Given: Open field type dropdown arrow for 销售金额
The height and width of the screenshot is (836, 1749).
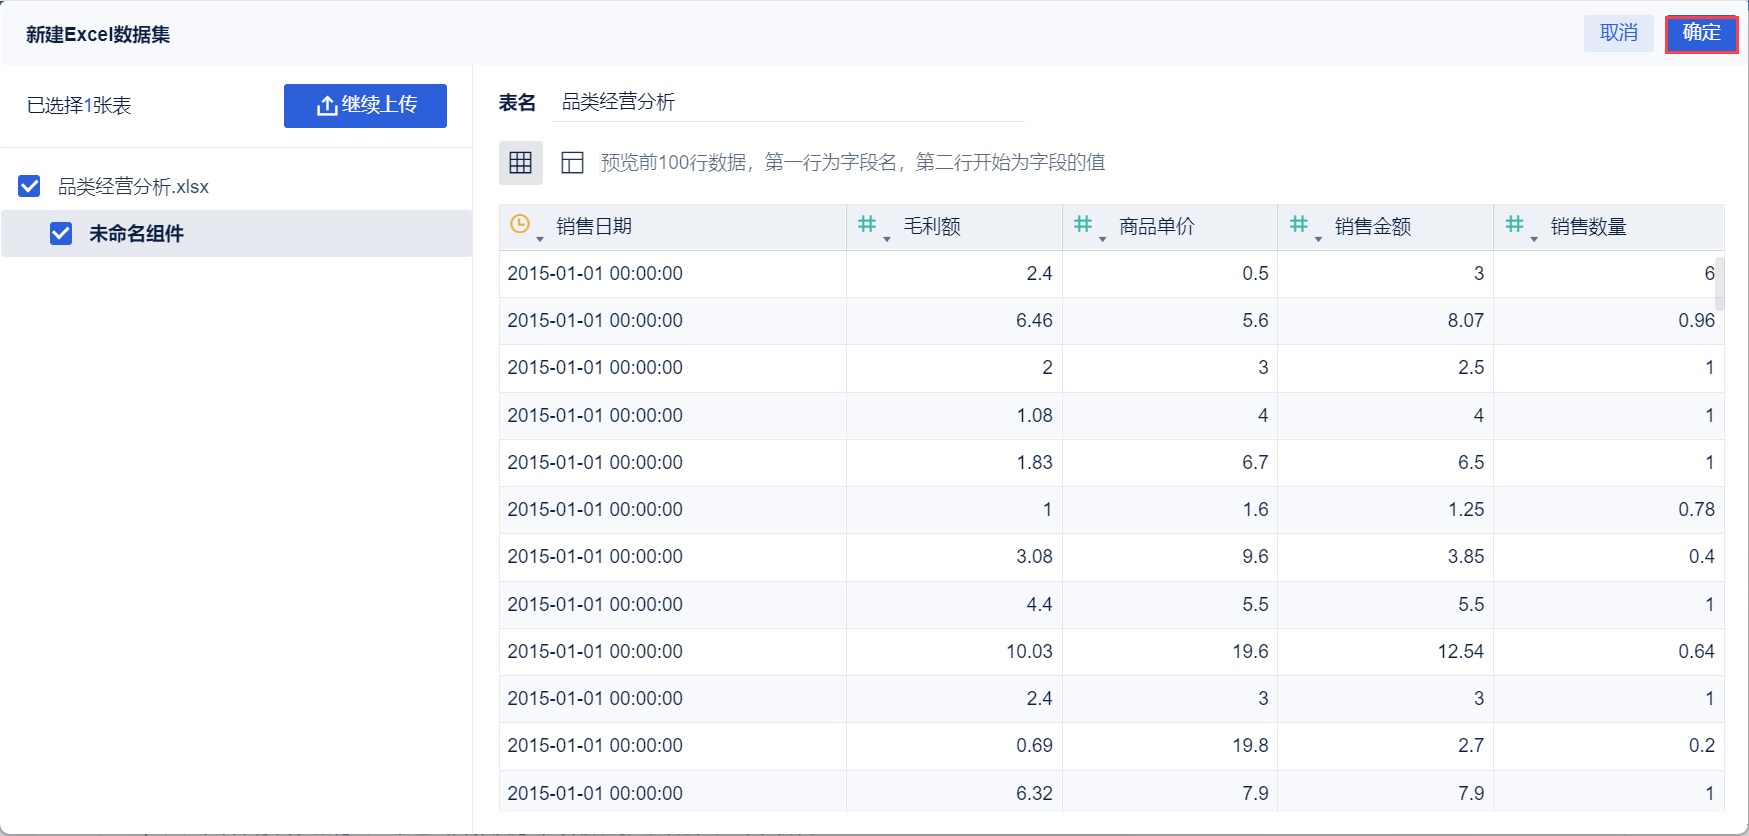Looking at the screenshot, I should pyautogui.click(x=1318, y=239).
